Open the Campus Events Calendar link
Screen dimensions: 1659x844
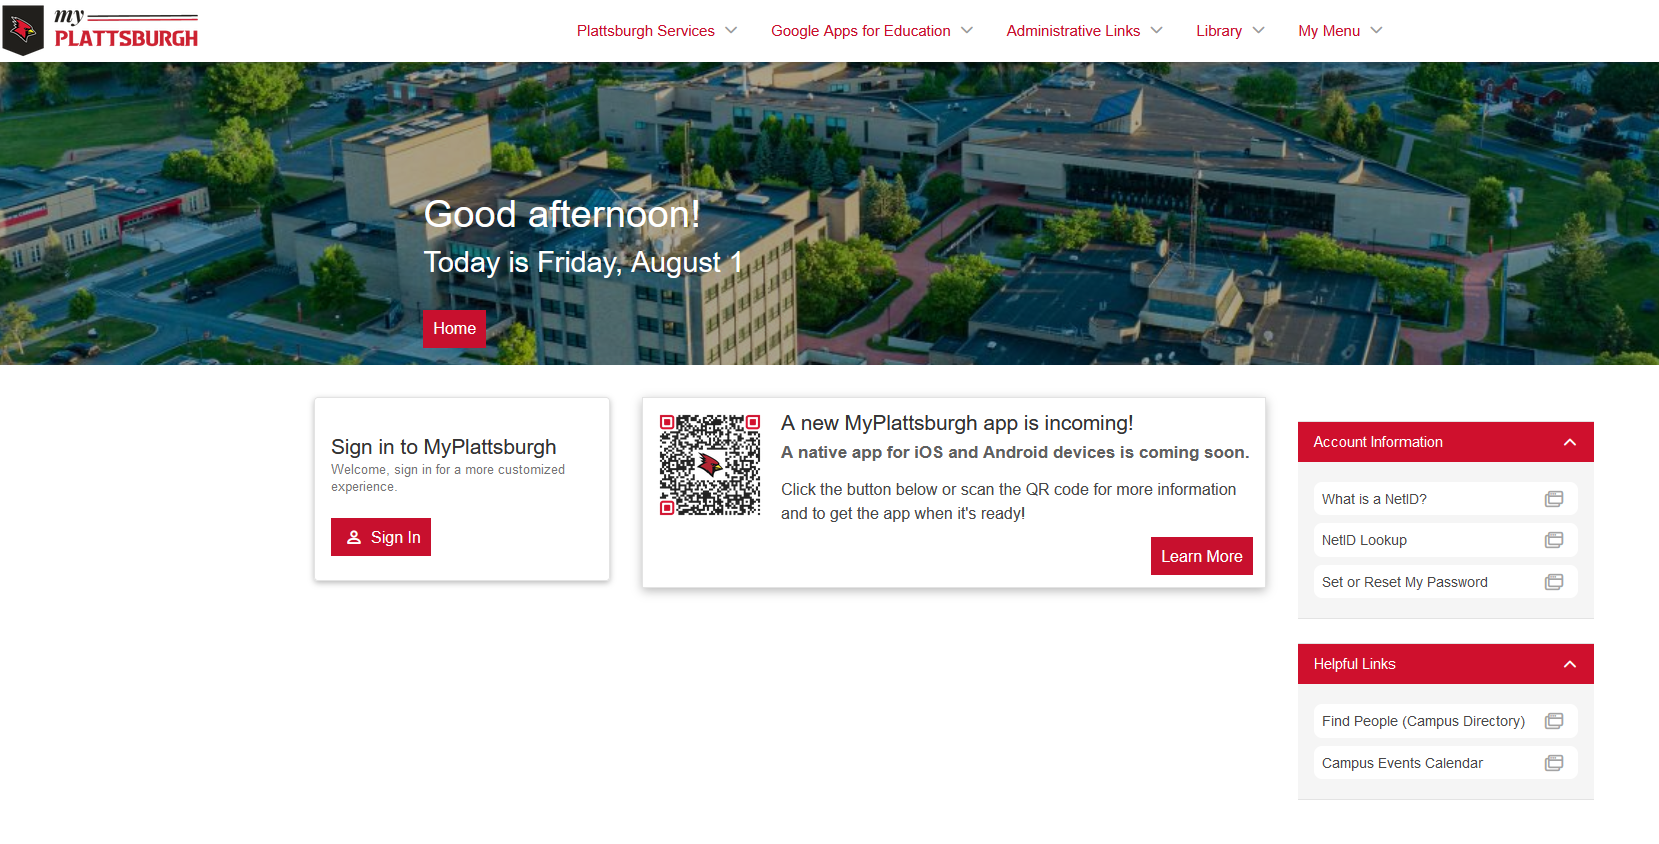coord(1446,763)
